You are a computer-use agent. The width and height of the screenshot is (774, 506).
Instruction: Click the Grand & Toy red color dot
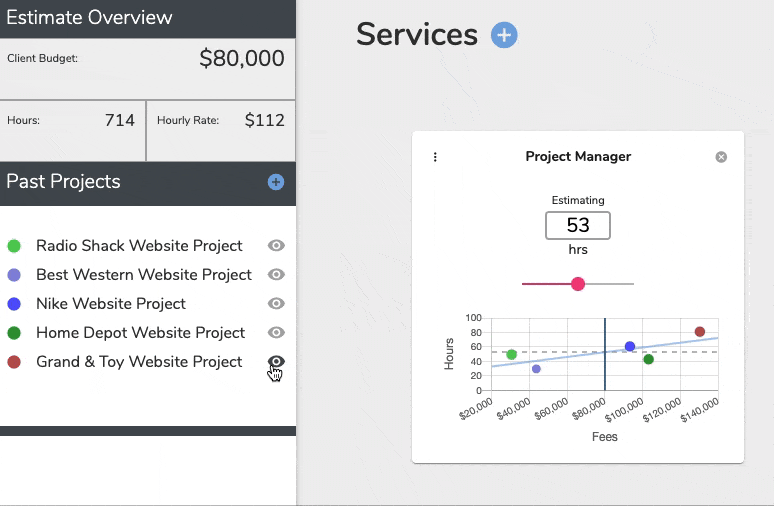14,362
